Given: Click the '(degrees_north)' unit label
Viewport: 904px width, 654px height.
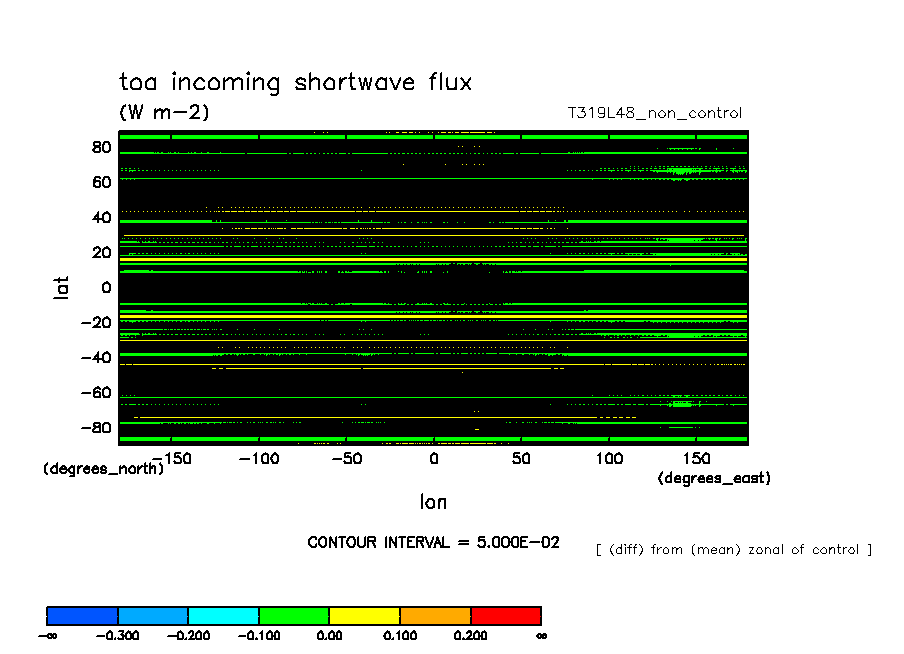Looking at the screenshot, I should 103,469.
